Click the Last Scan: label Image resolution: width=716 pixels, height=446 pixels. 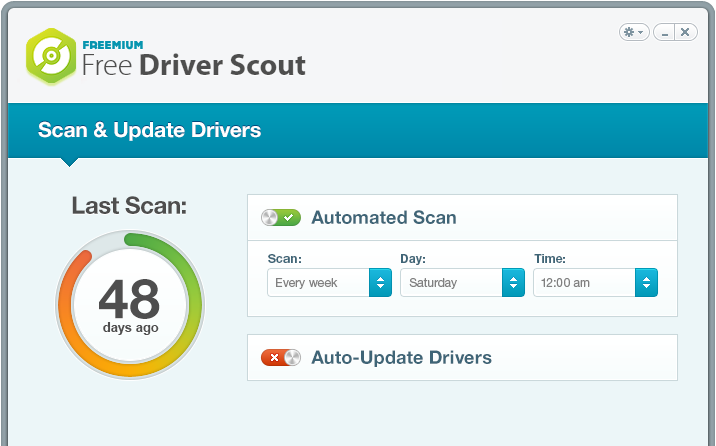click(129, 206)
